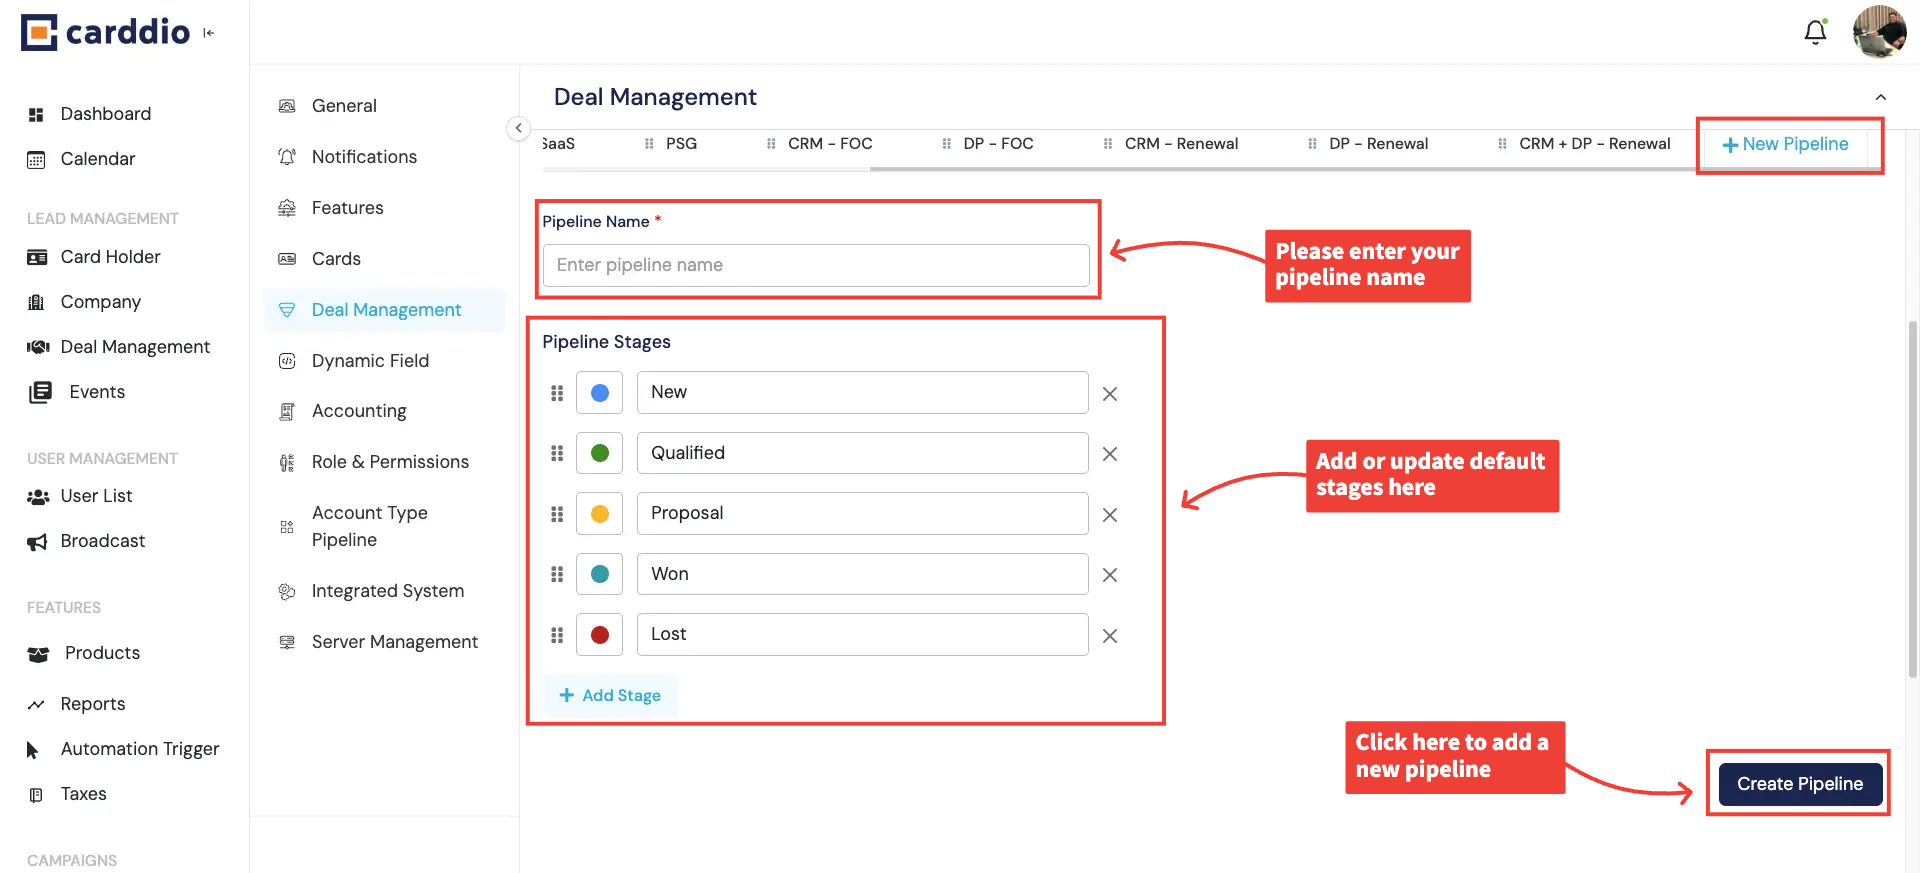
Task: Open Automation Trigger page
Action: [139, 749]
